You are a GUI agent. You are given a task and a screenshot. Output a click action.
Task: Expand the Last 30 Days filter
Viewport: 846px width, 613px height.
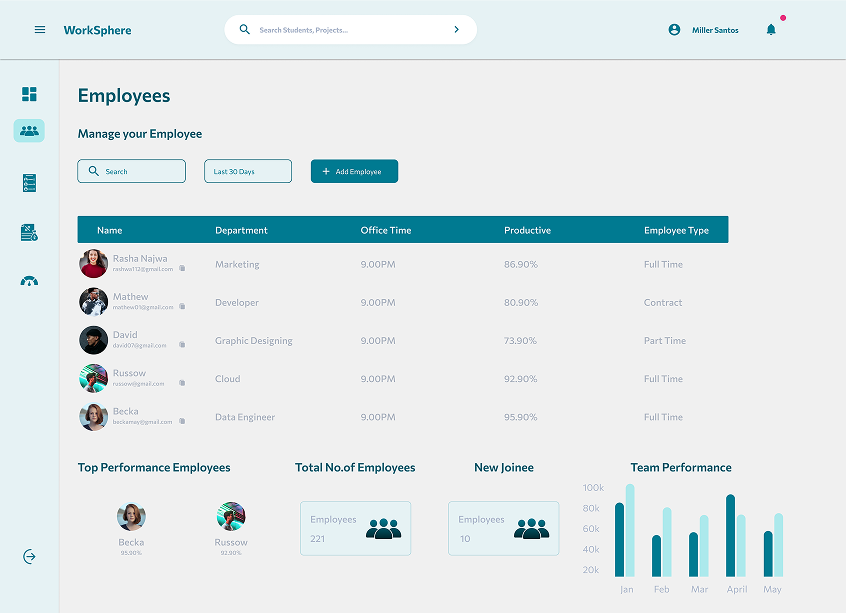pos(248,171)
